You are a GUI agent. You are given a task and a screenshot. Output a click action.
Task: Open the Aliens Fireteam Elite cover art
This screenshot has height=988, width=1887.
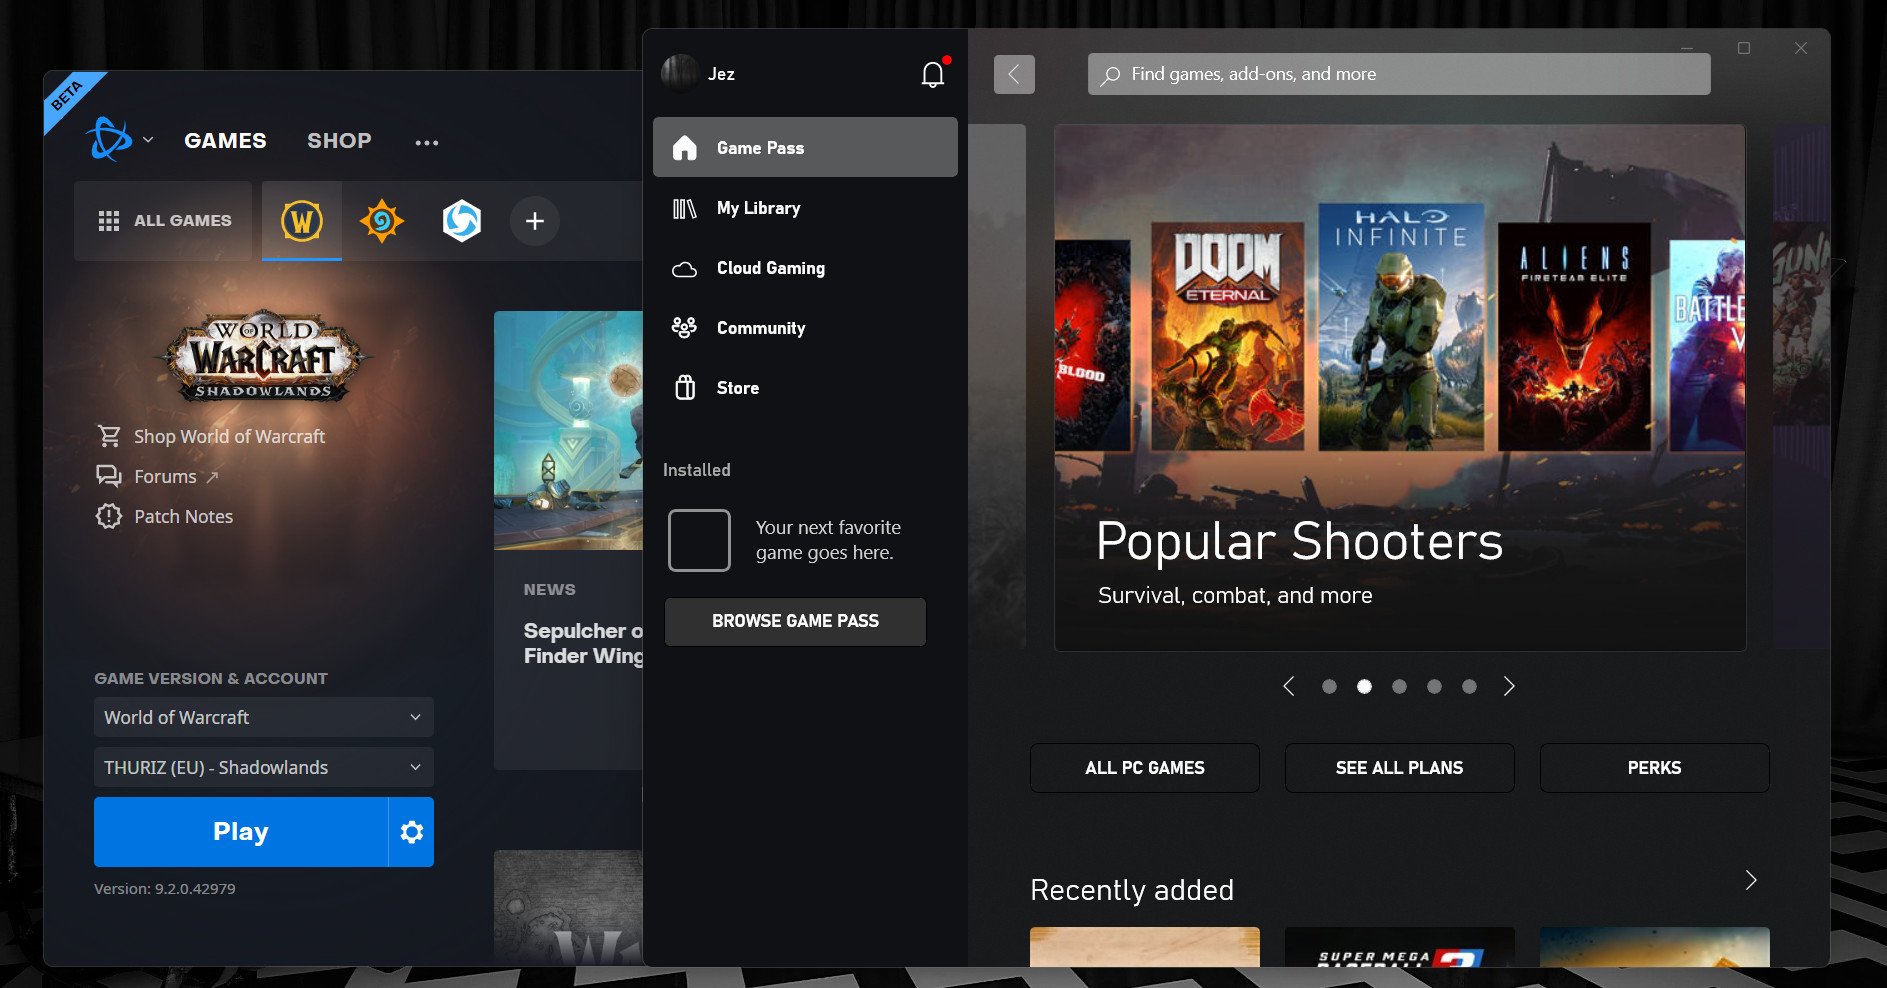coord(1574,336)
